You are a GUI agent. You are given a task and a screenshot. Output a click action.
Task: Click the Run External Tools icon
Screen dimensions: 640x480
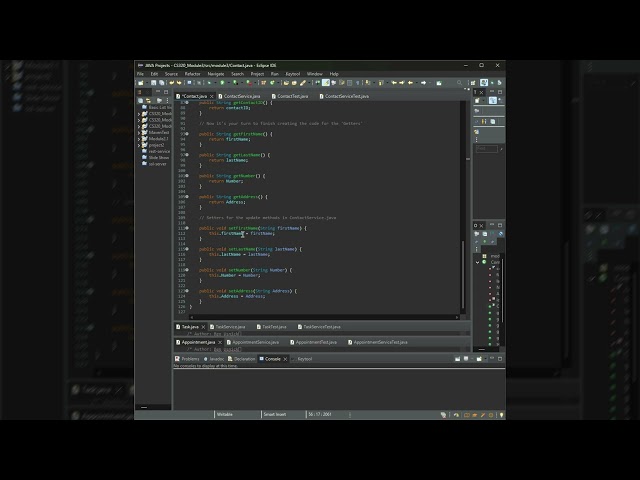point(249,83)
